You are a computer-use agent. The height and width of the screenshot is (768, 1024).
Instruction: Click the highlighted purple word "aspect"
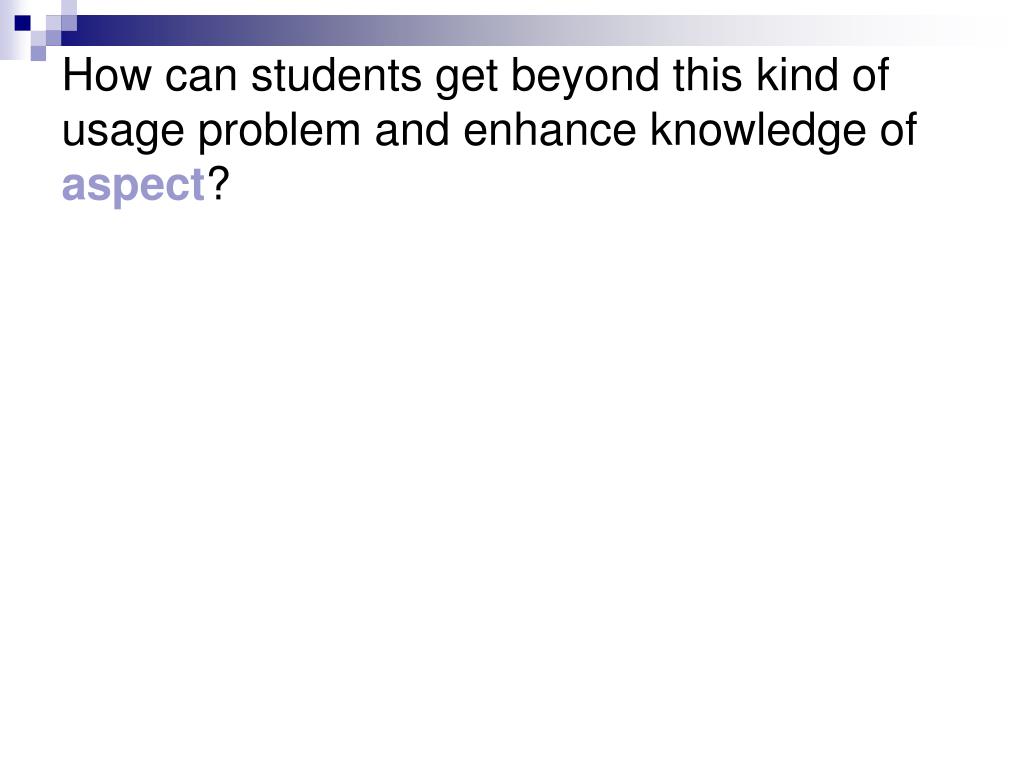tap(134, 185)
